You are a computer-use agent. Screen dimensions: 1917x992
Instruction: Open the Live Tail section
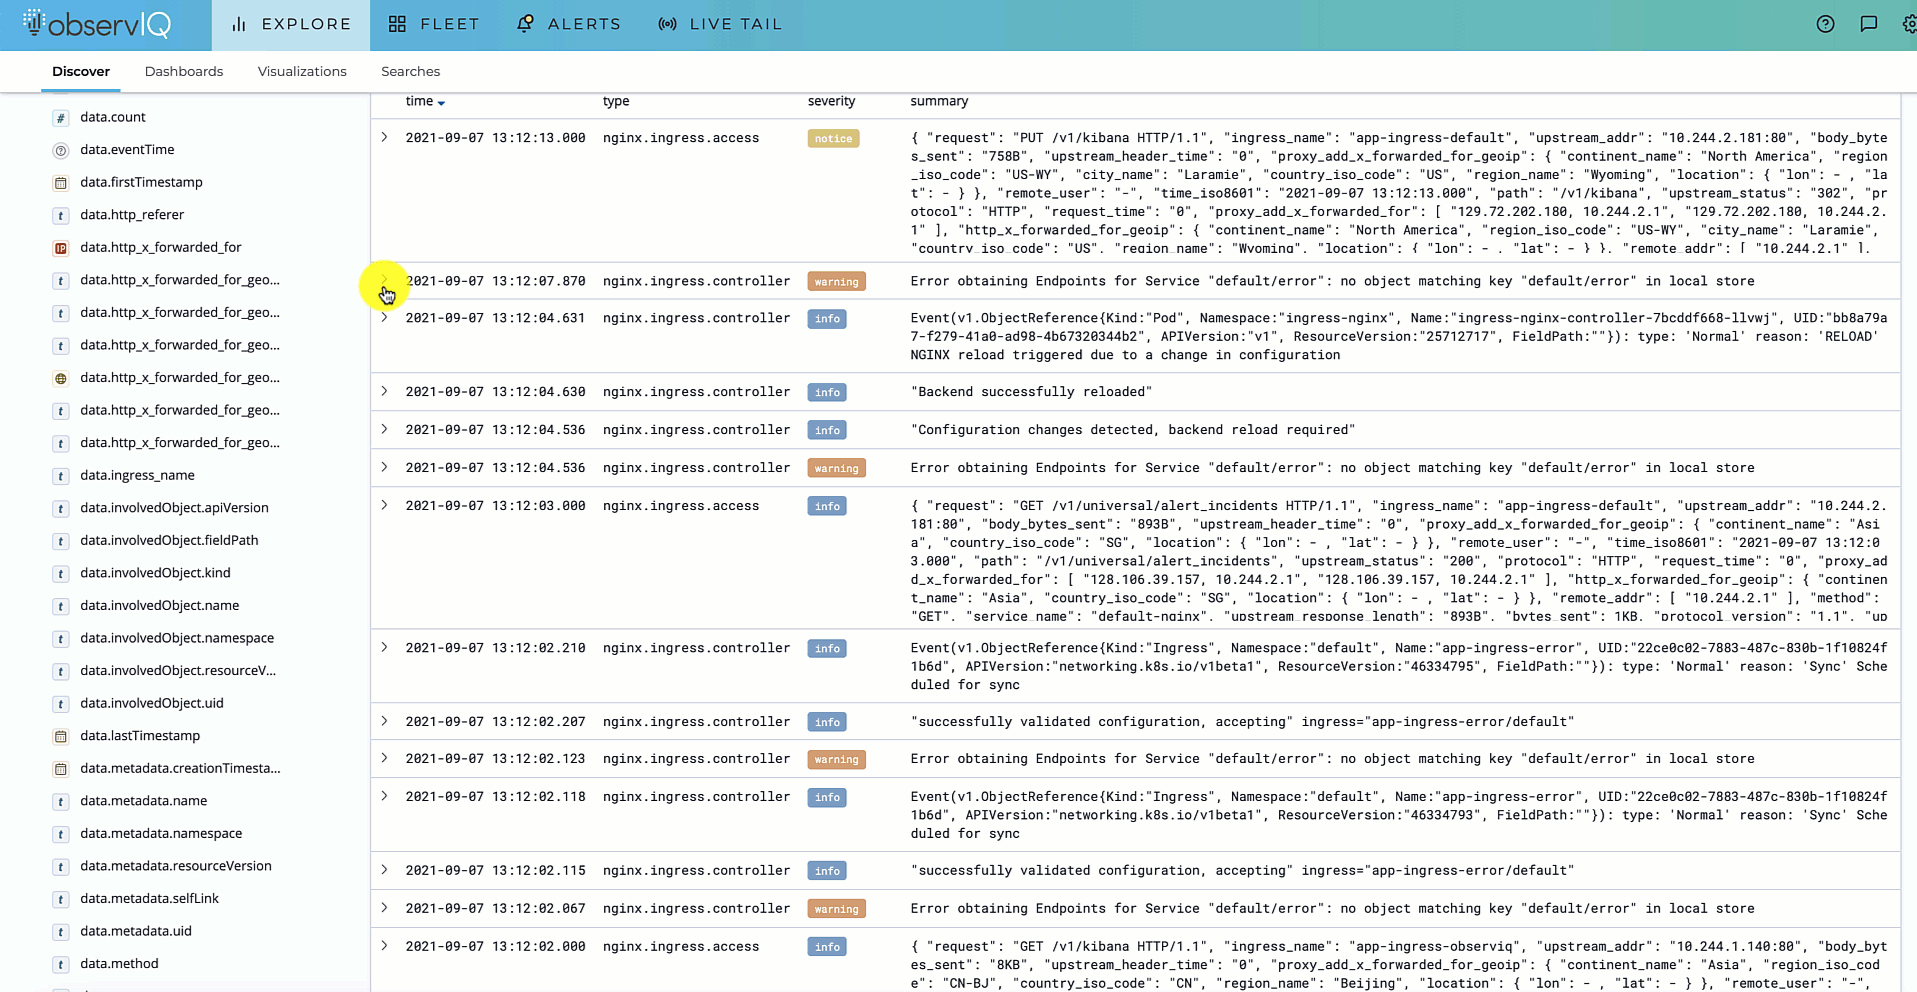pyautogui.click(x=720, y=24)
